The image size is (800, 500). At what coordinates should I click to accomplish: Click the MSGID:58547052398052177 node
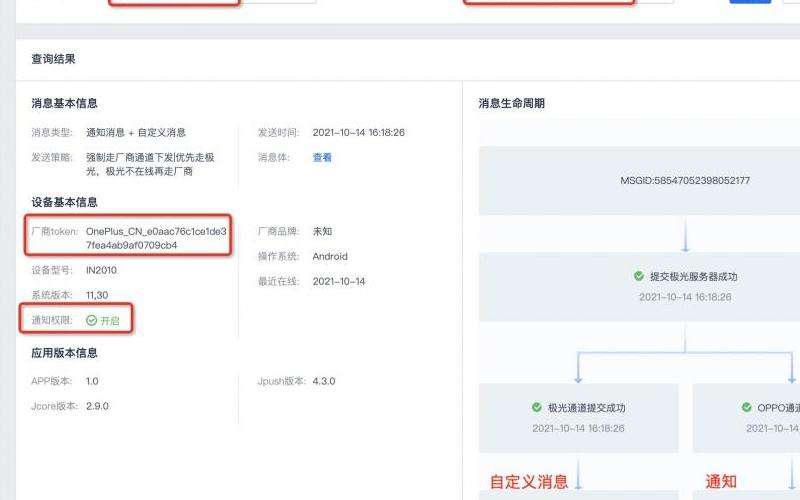coord(685,181)
